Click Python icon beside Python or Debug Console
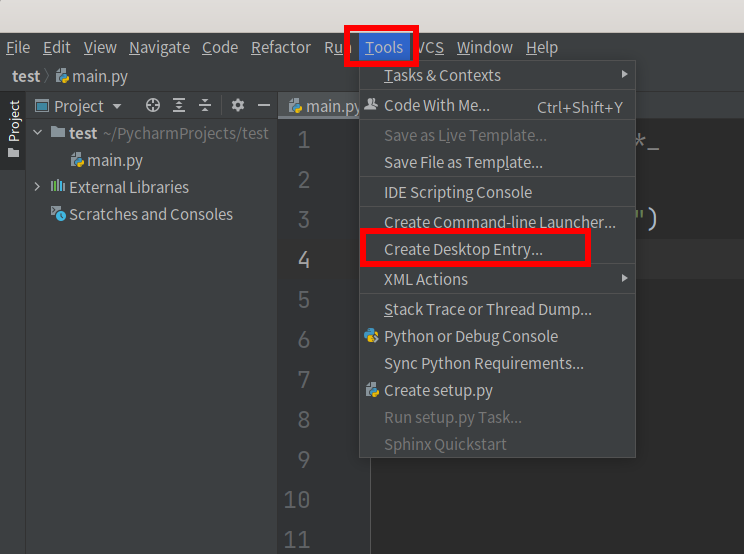744x554 pixels. pyautogui.click(x=371, y=336)
